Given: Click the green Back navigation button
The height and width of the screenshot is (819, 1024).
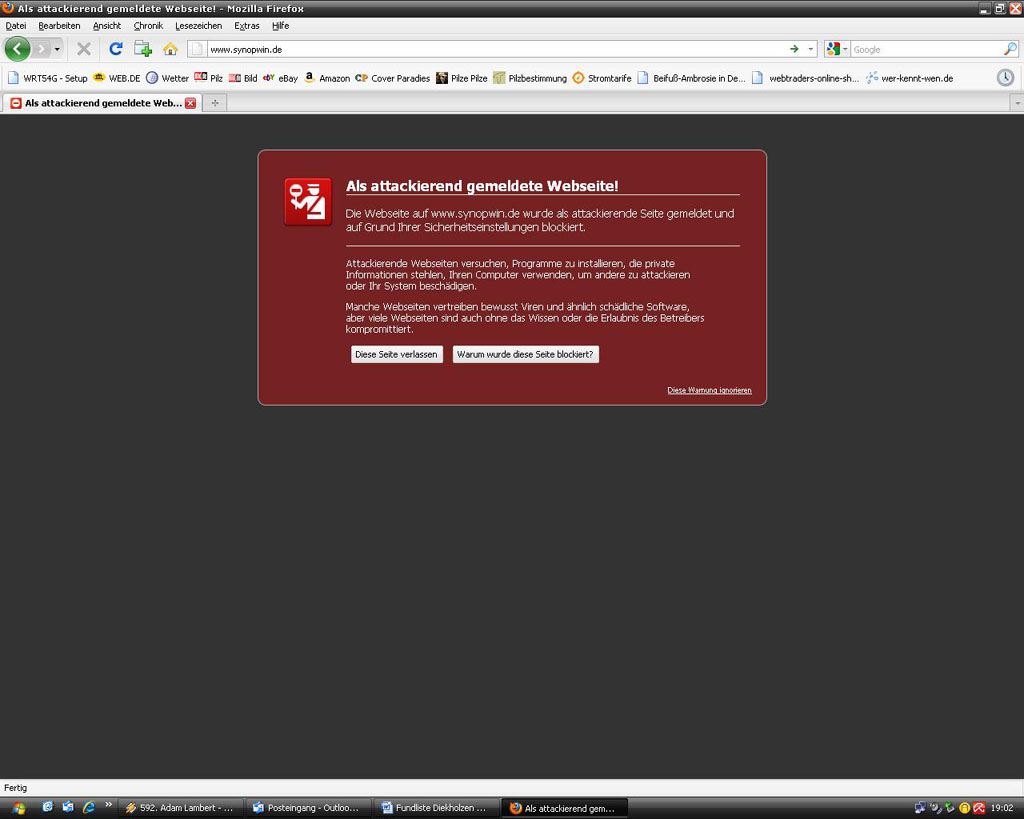Looking at the screenshot, I should 17,49.
